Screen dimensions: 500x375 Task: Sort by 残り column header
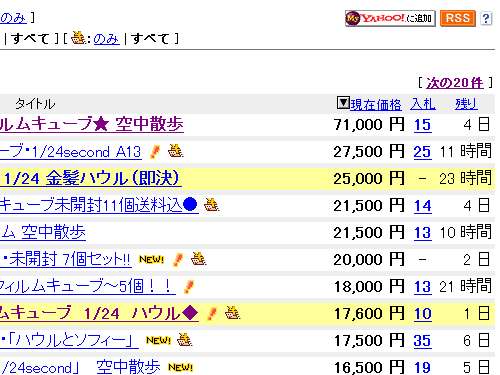click(x=466, y=104)
